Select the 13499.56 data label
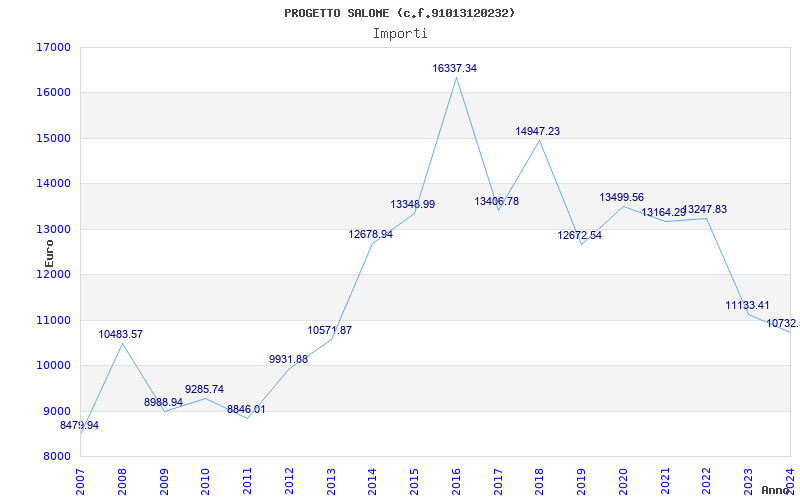Viewport: 800px width, 500px height. [x=621, y=198]
